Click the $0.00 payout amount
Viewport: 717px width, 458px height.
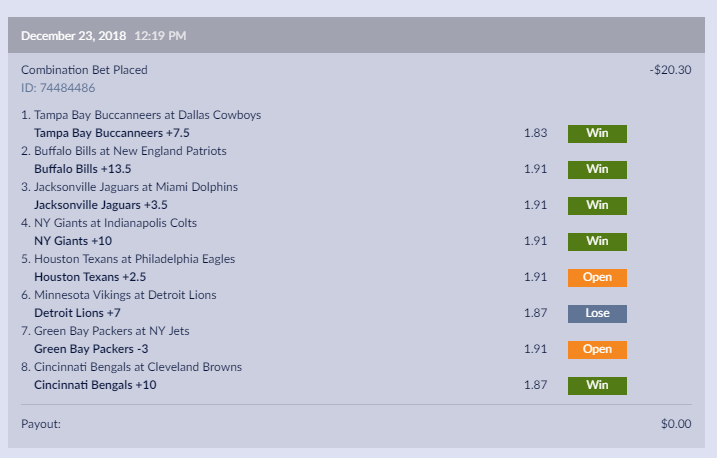click(x=676, y=424)
